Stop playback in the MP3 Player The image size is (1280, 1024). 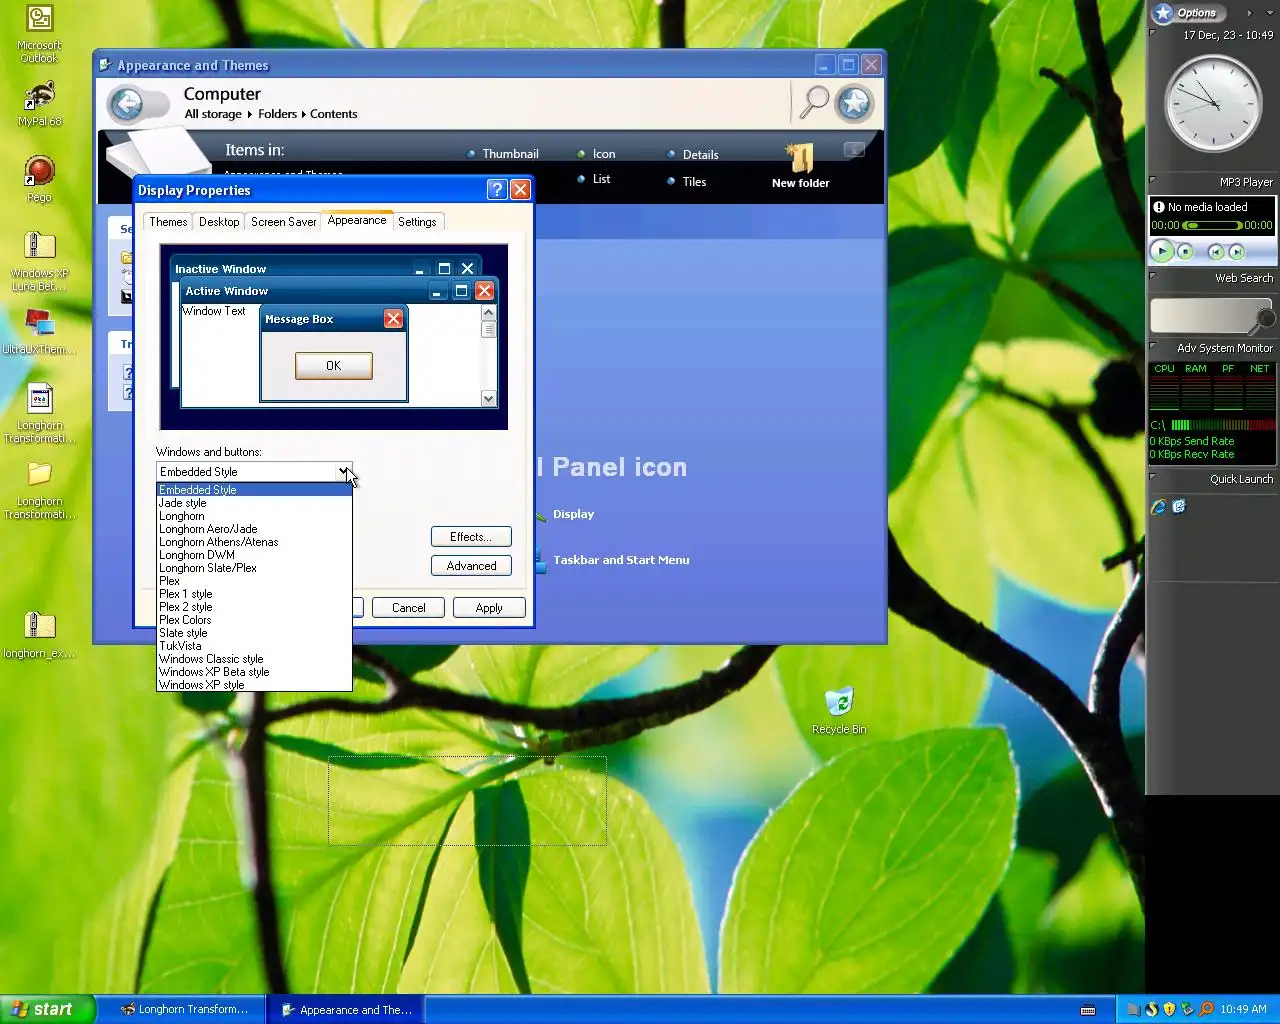(1185, 252)
